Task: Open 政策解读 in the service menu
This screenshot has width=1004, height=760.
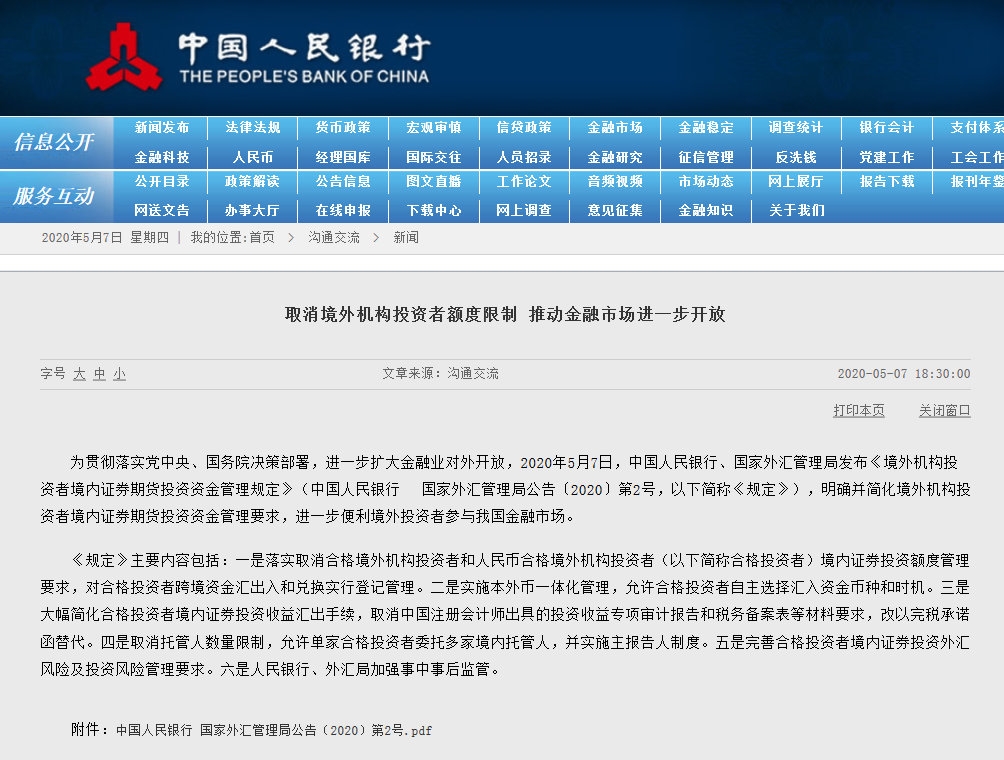Action: pos(253,182)
